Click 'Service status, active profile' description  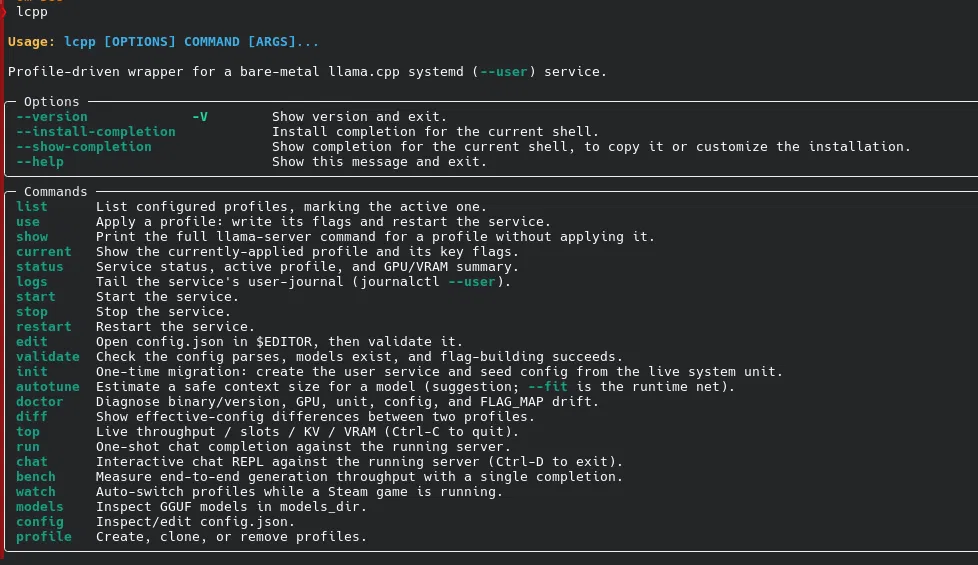click(307, 266)
